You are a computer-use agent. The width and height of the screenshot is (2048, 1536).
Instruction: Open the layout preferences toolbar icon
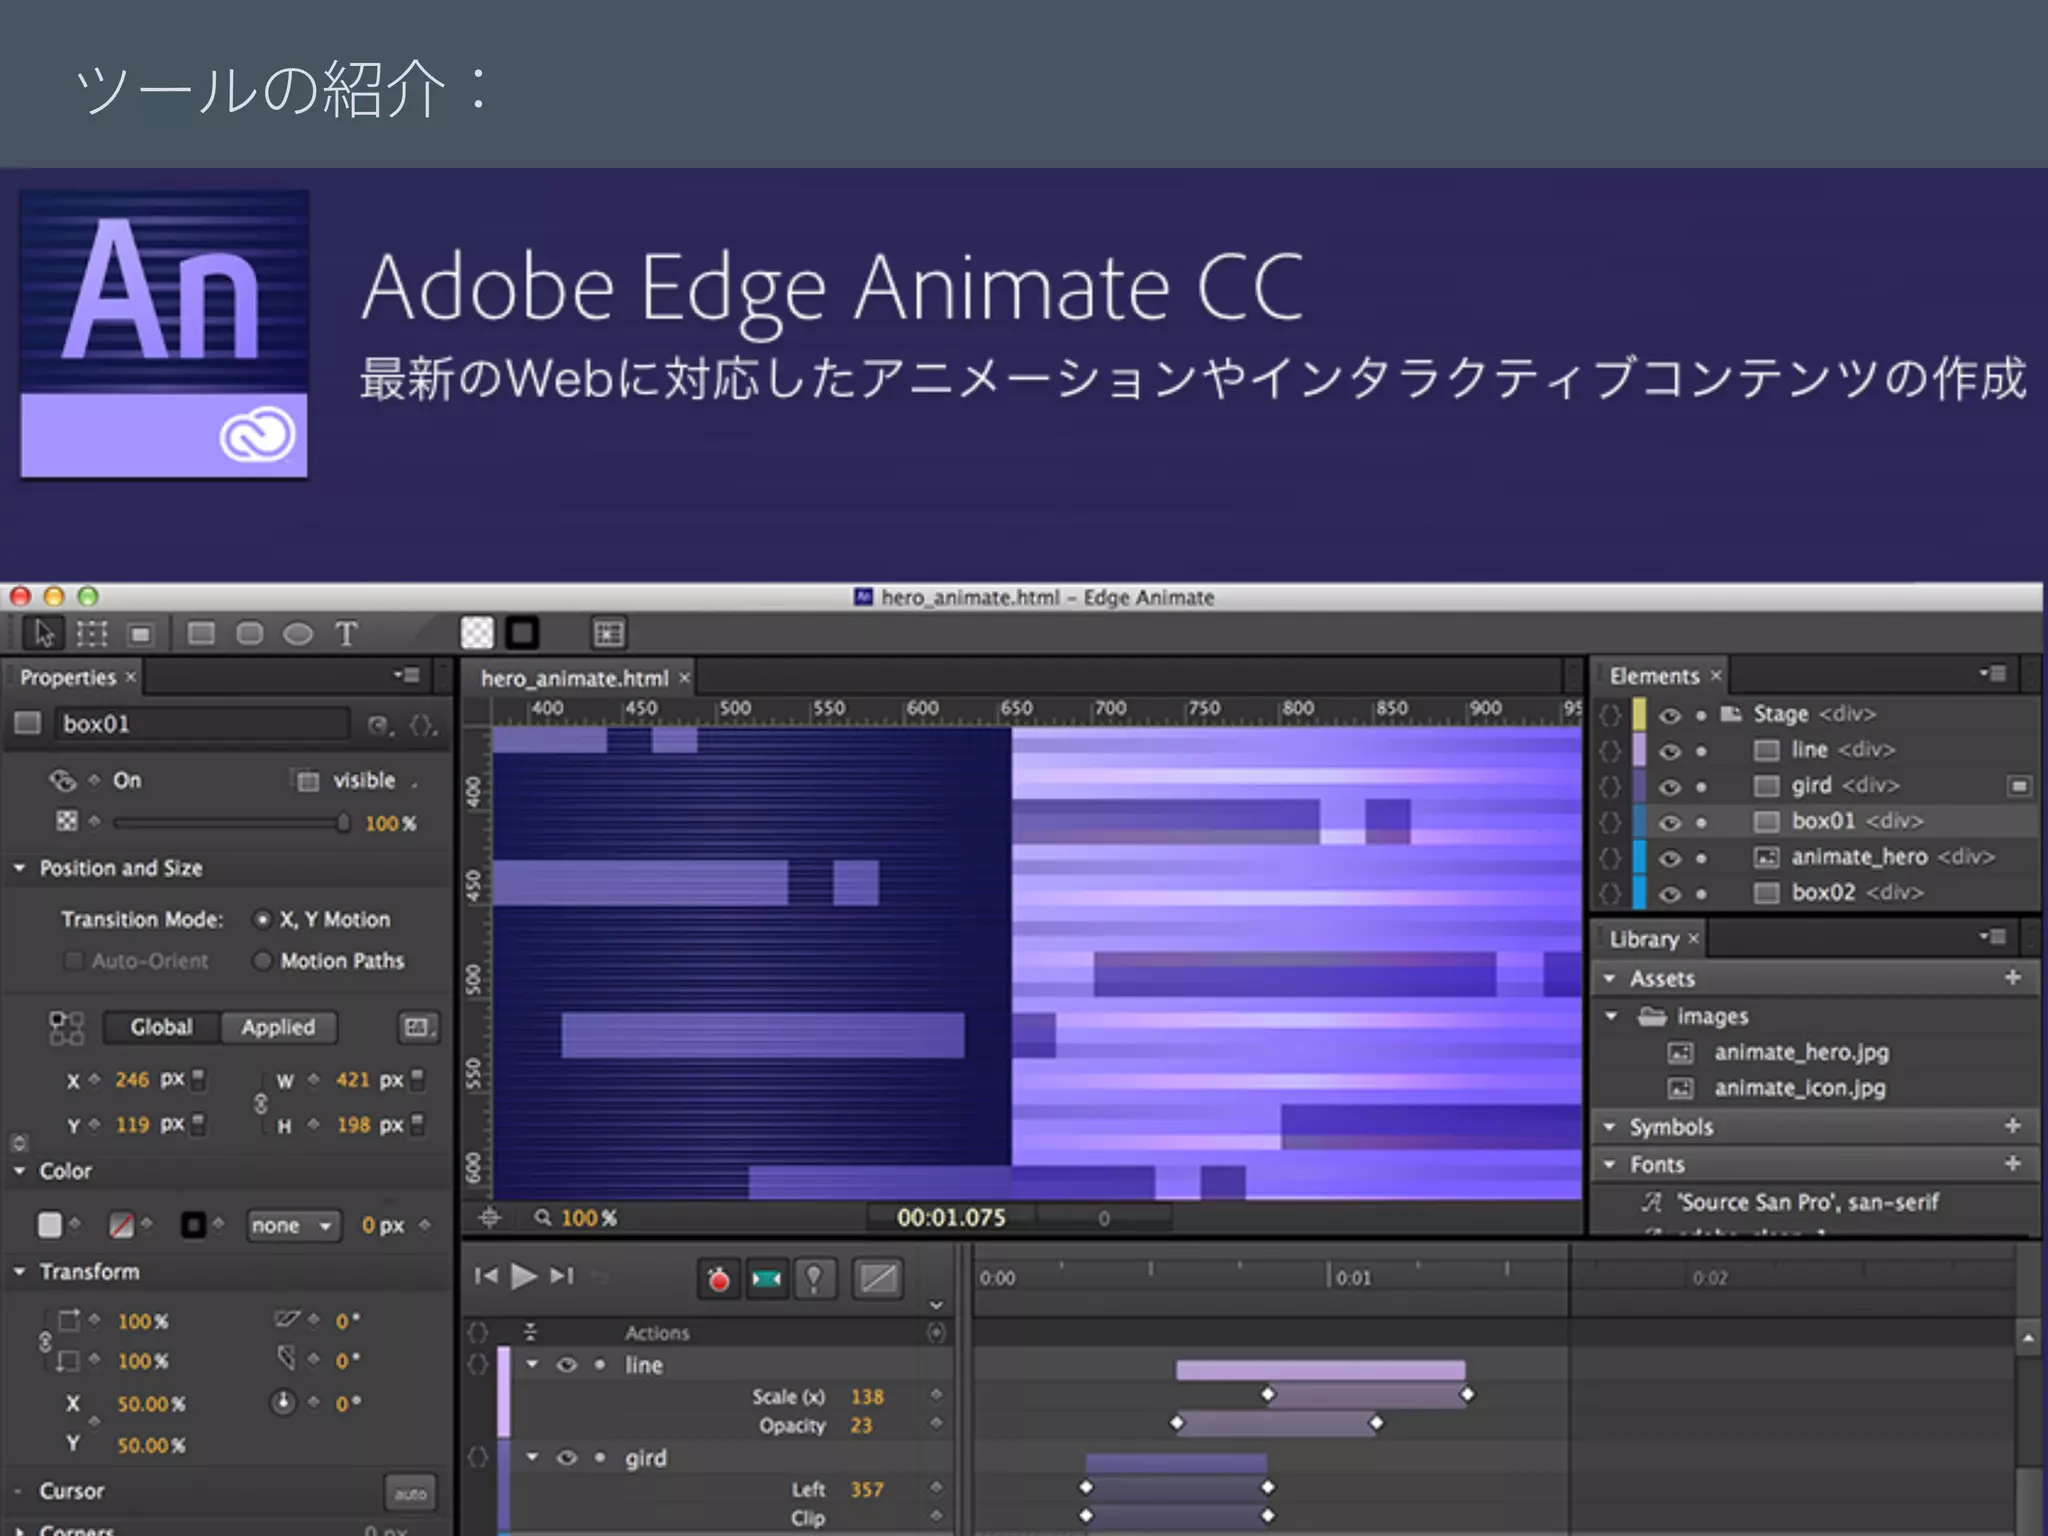(608, 633)
